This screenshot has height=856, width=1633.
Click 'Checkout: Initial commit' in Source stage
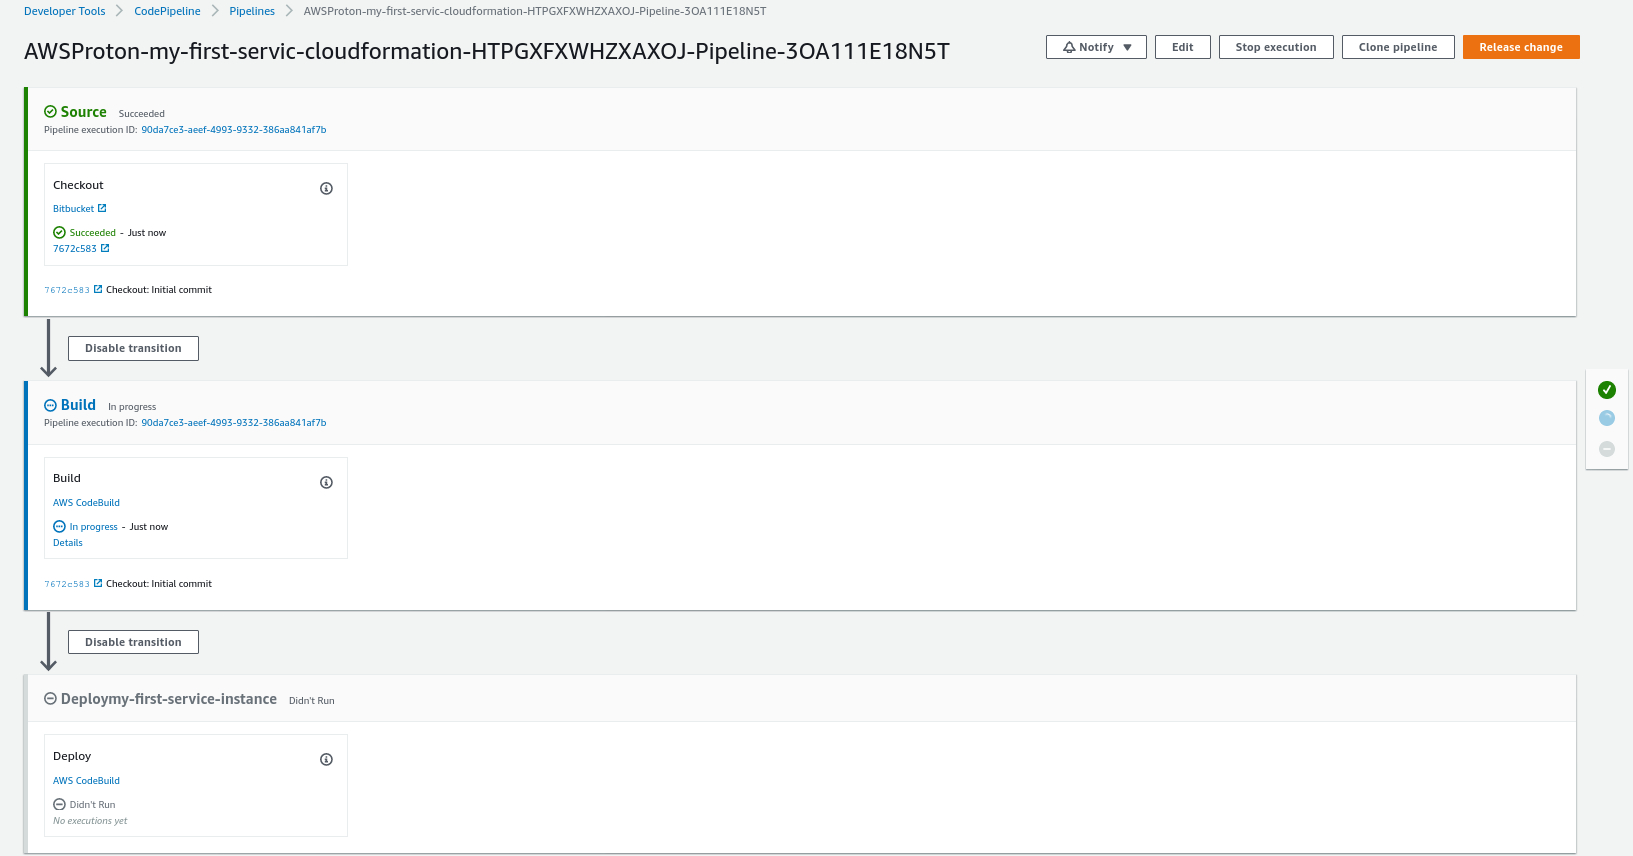click(159, 290)
